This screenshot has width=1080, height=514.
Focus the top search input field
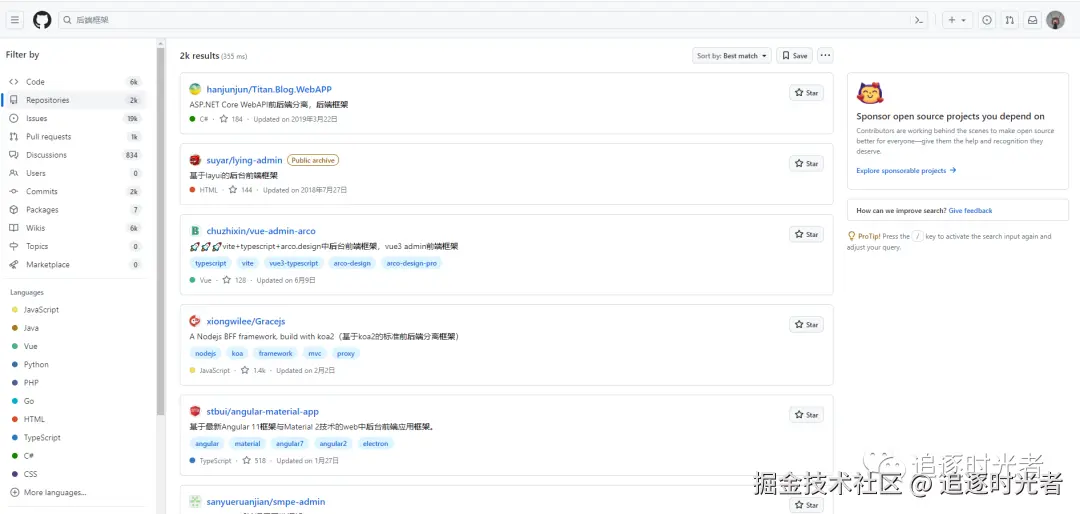[x=495, y=20]
